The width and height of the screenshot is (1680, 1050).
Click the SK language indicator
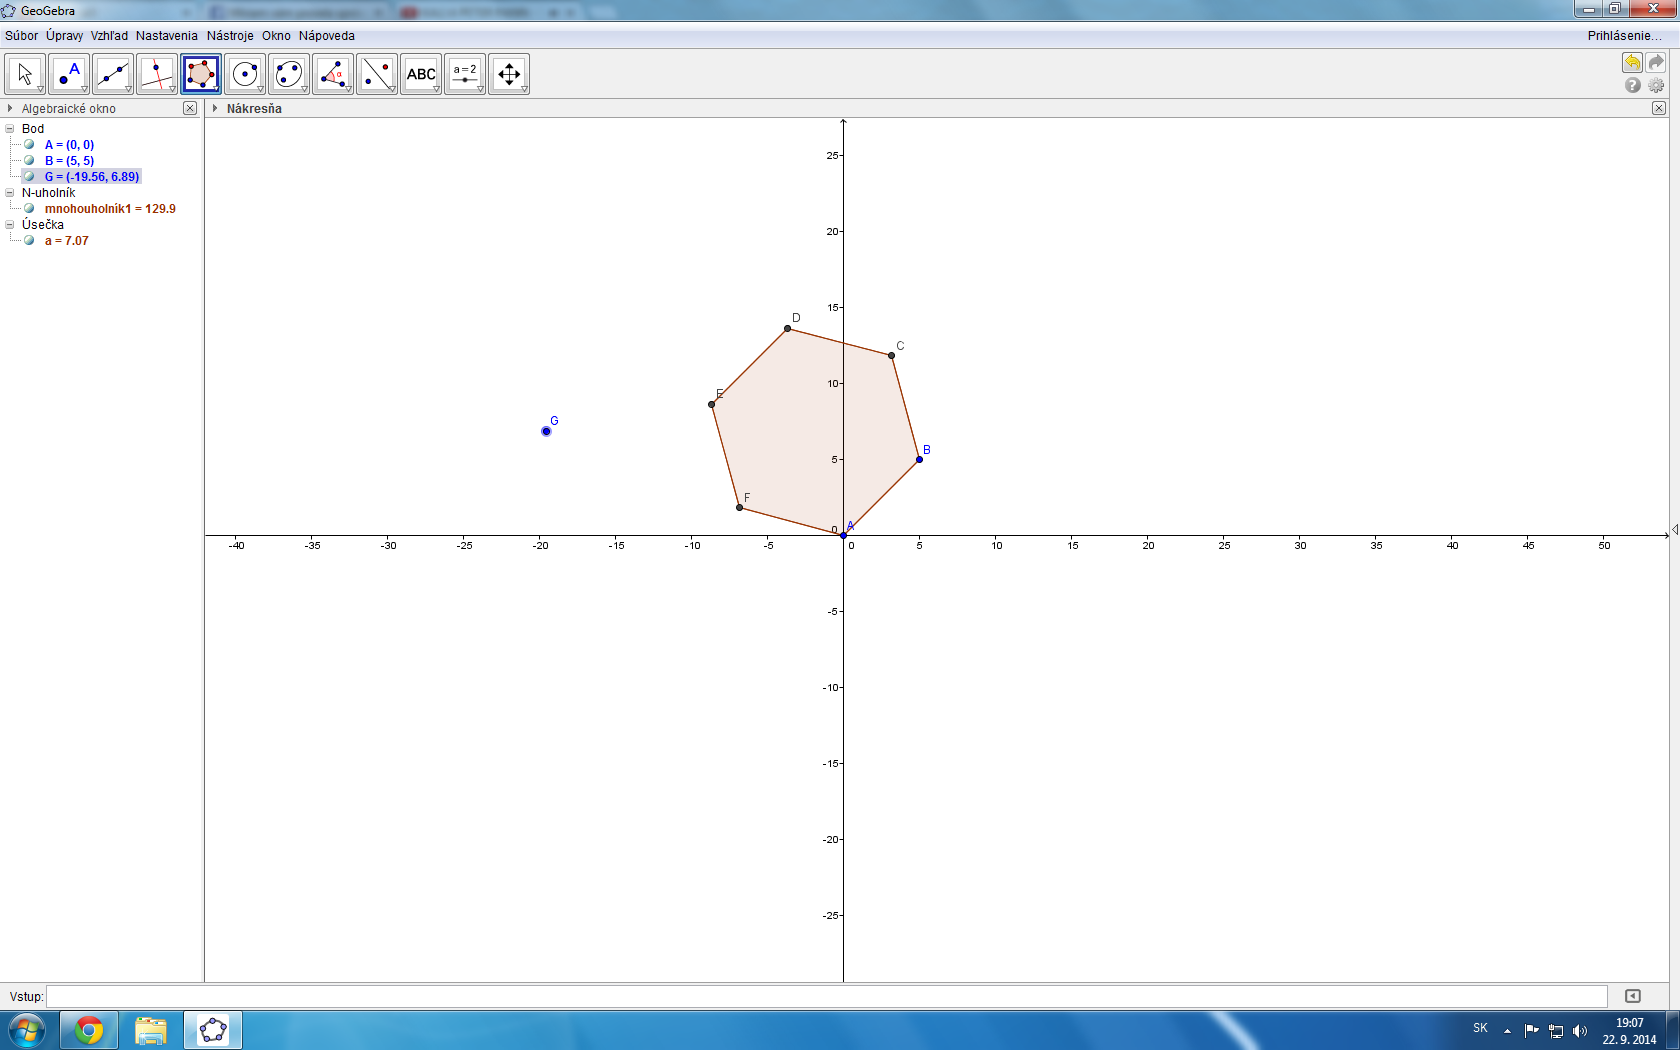point(1480,1028)
